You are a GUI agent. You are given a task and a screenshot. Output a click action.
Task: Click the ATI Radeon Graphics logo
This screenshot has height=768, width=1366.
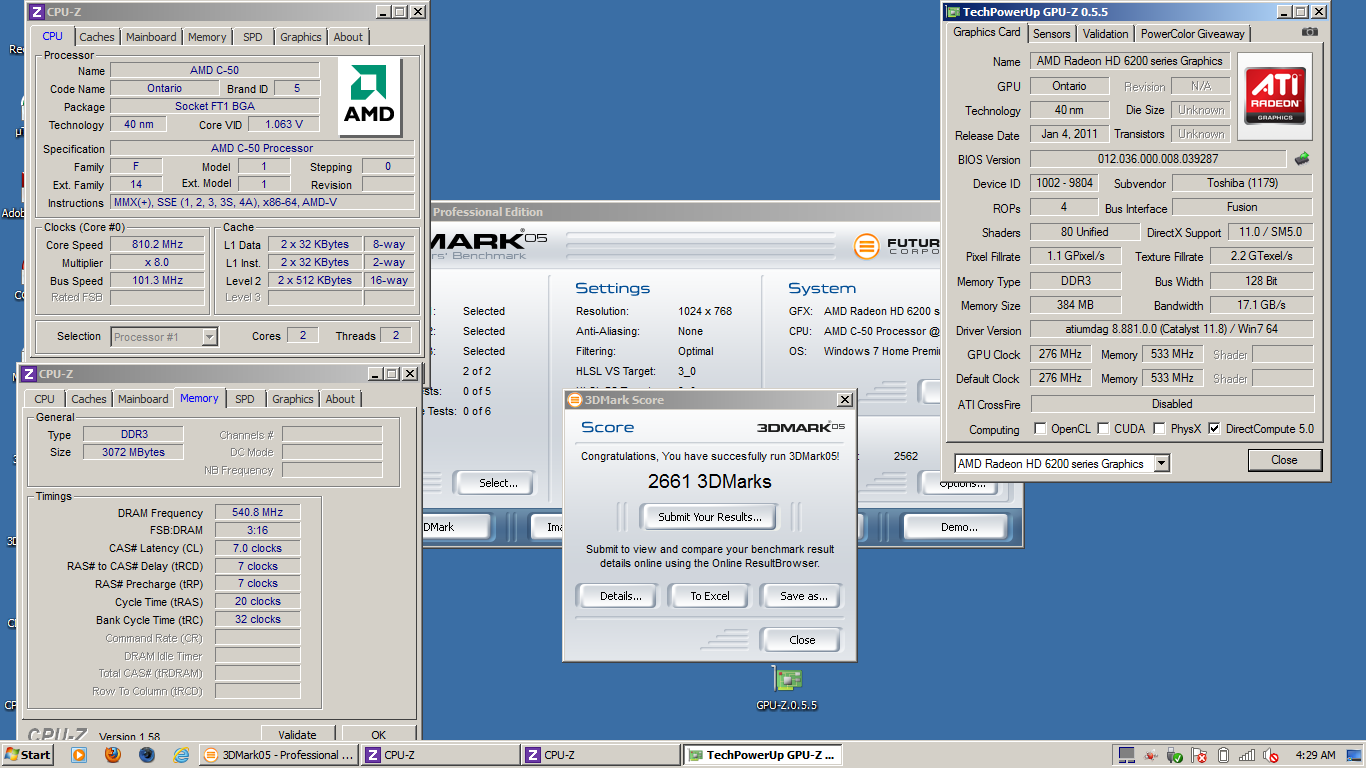coord(1274,96)
